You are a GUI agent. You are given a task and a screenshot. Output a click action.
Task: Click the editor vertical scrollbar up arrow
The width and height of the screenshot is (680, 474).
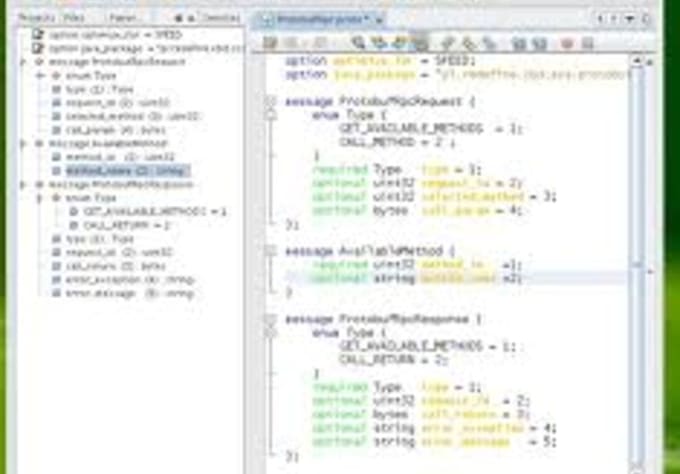click(636, 62)
